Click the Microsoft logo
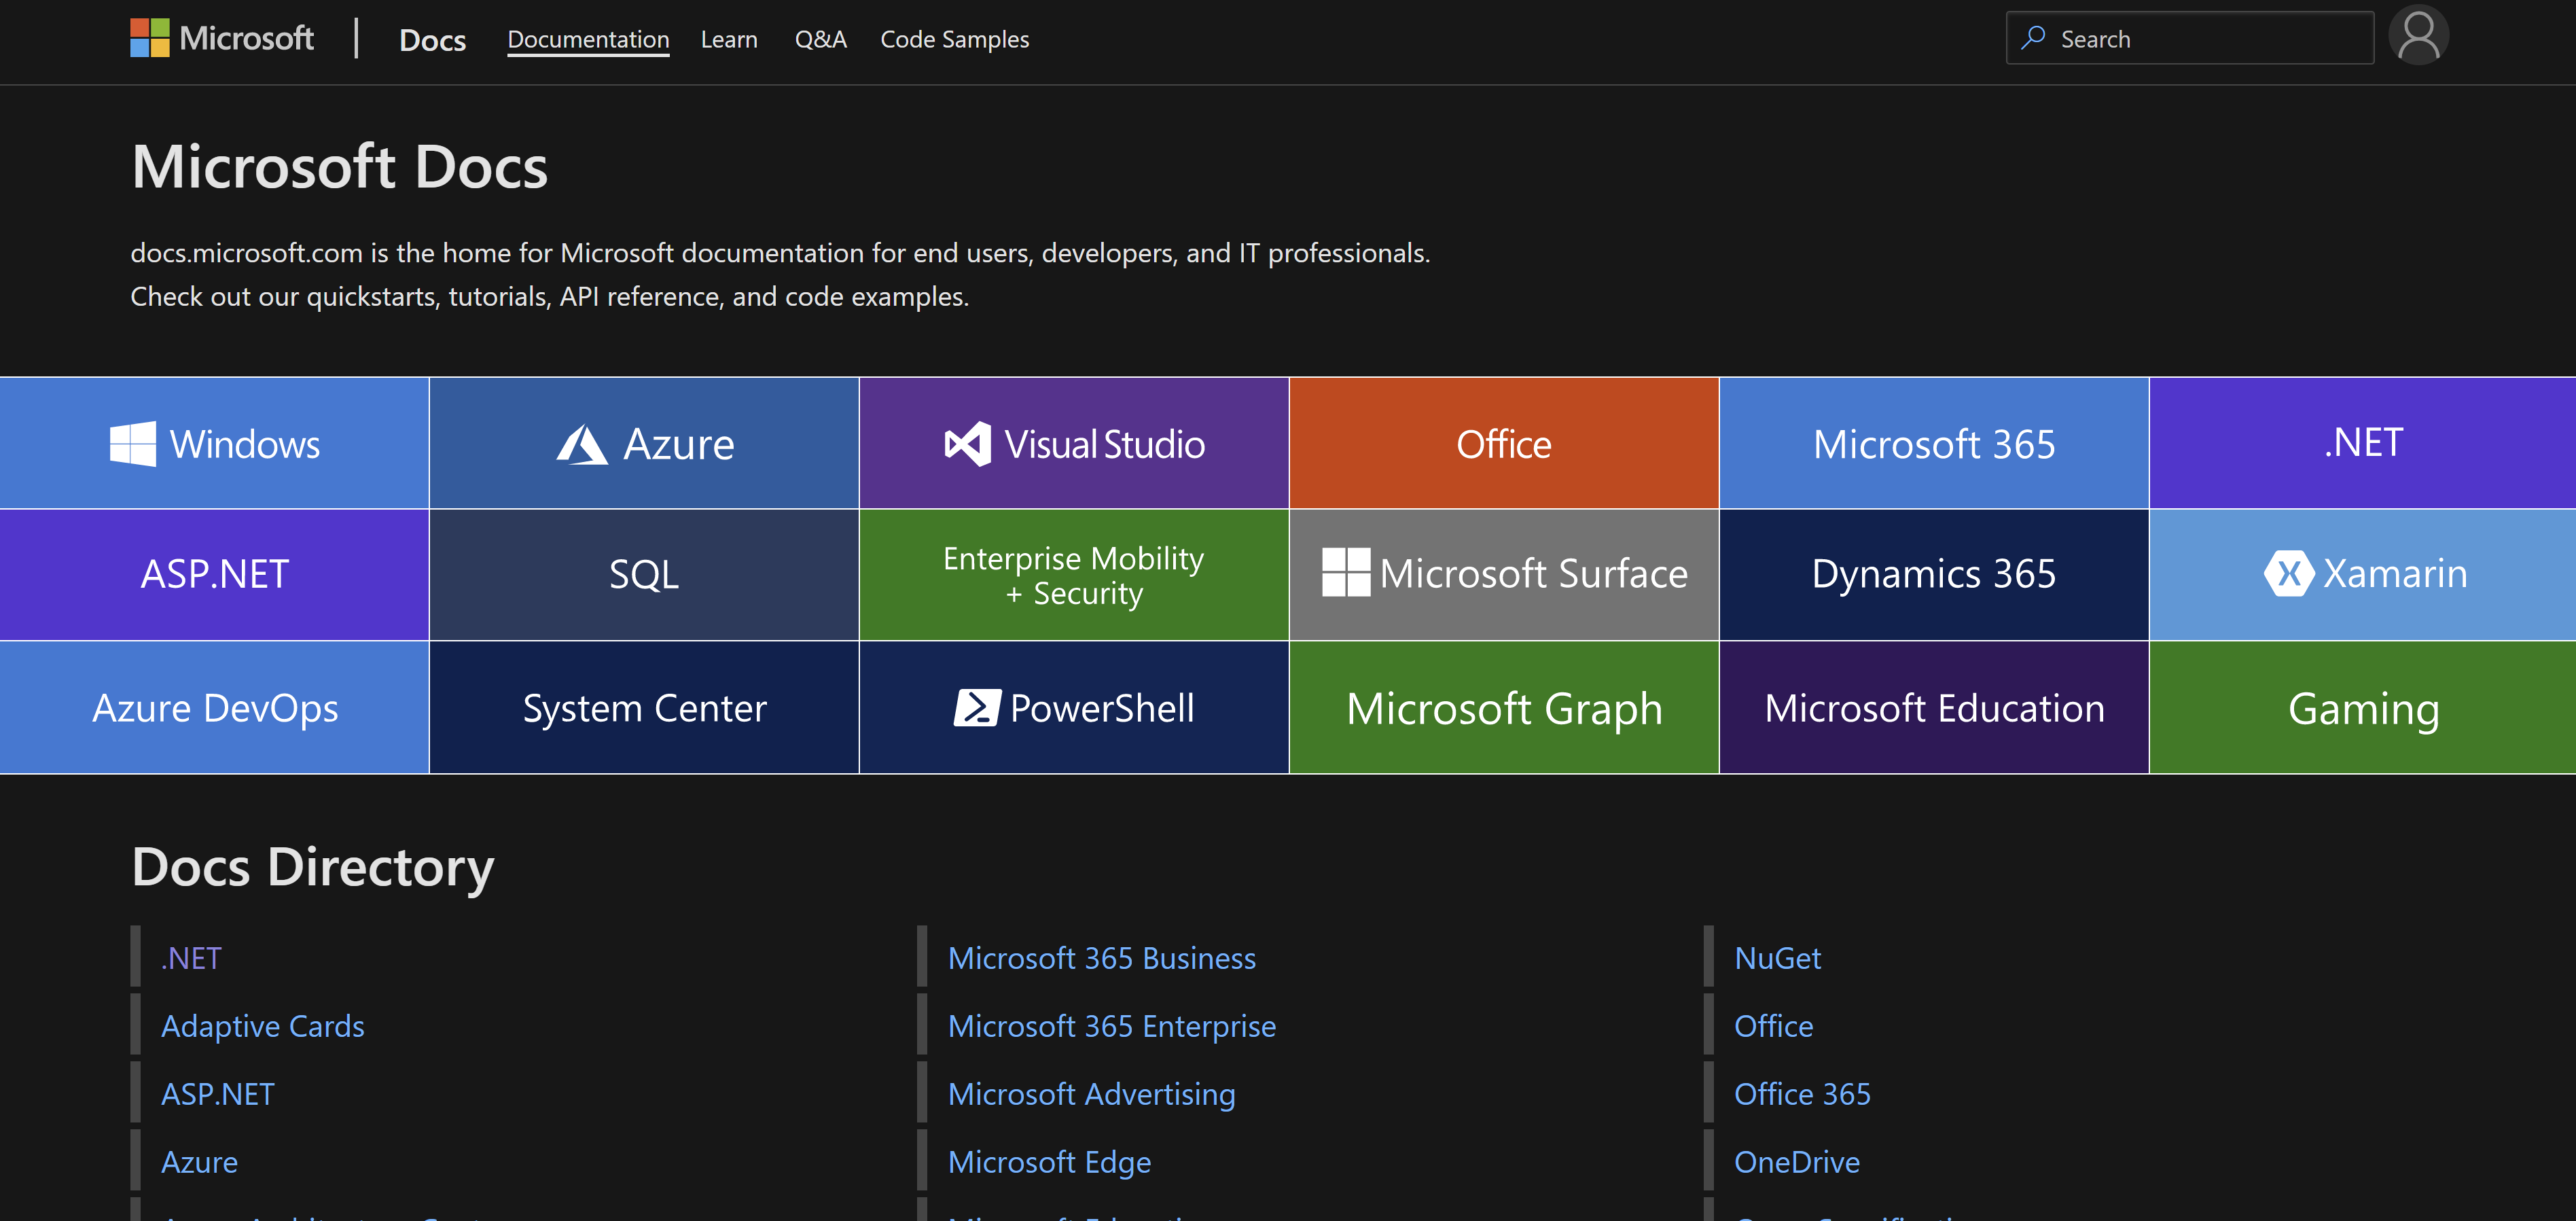The height and width of the screenshot is (1221, 2576). point(222,37)
